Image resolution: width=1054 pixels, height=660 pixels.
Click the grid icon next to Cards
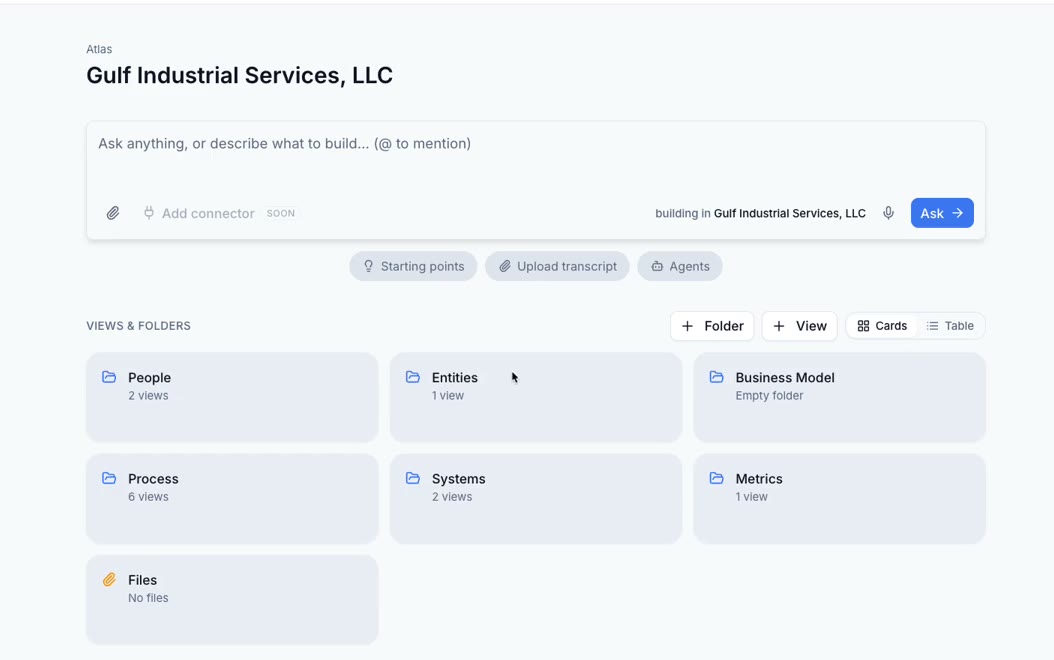pos(863,326)
